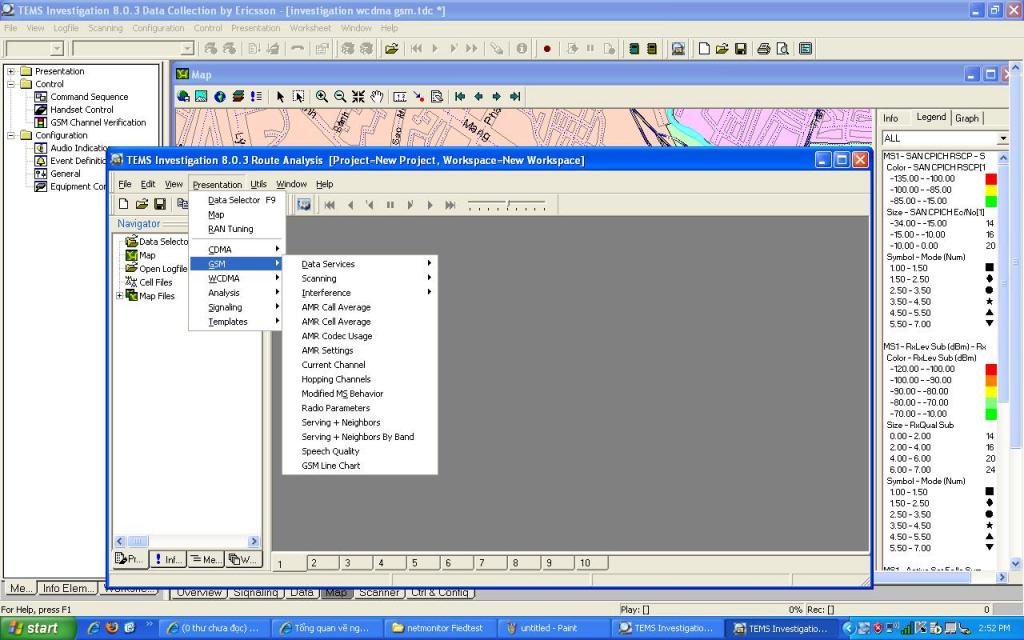Viewport: 1024px width, 640px height.
Task: Switch to the Graph tab
Action: coord(967,118)
